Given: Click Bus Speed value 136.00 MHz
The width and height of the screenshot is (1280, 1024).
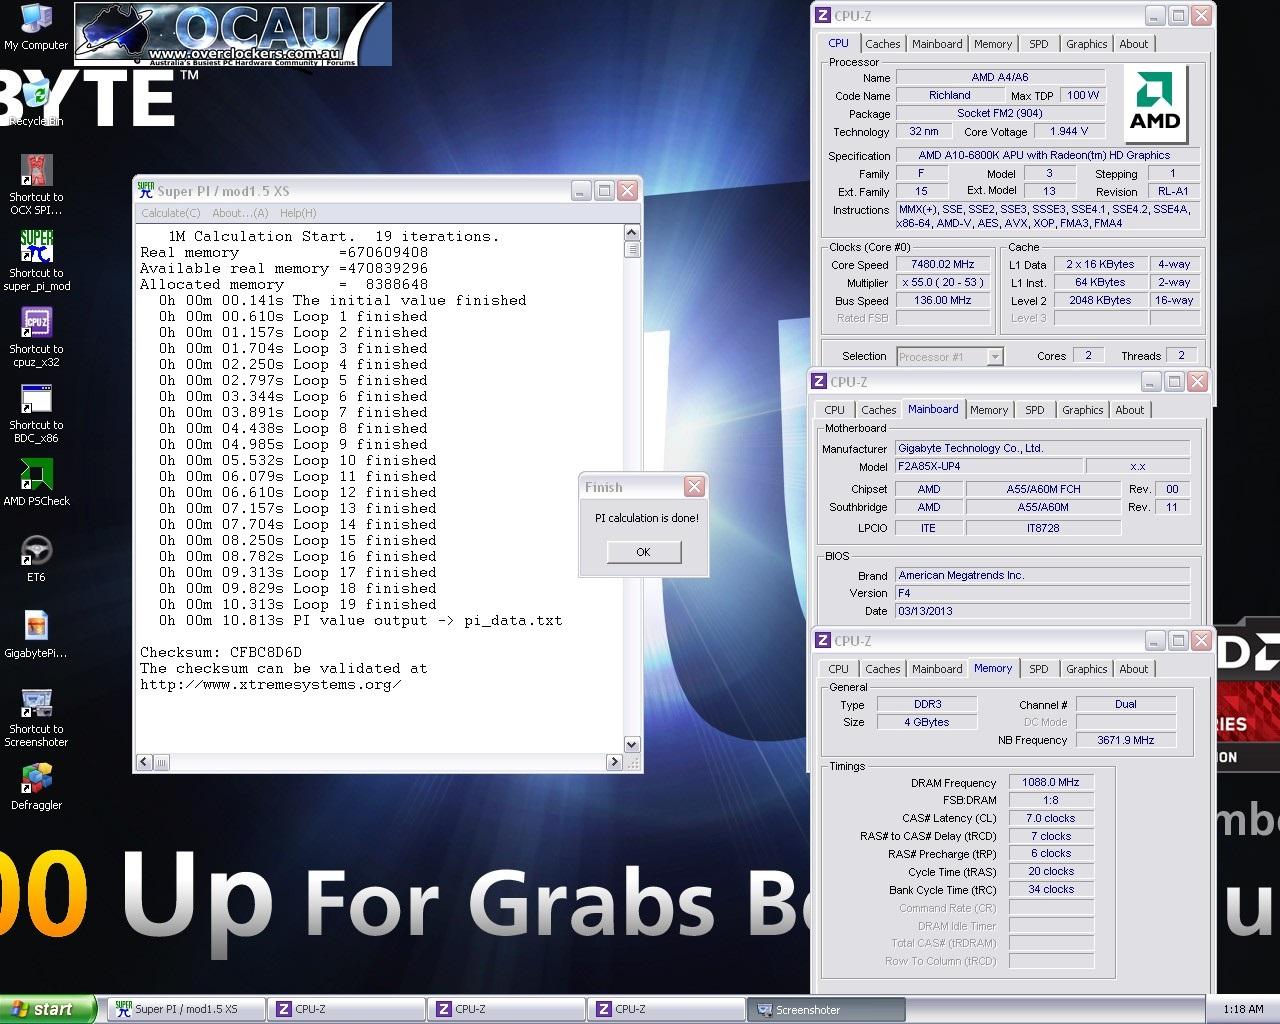Looking at the screenshot, I should point(943,301).
